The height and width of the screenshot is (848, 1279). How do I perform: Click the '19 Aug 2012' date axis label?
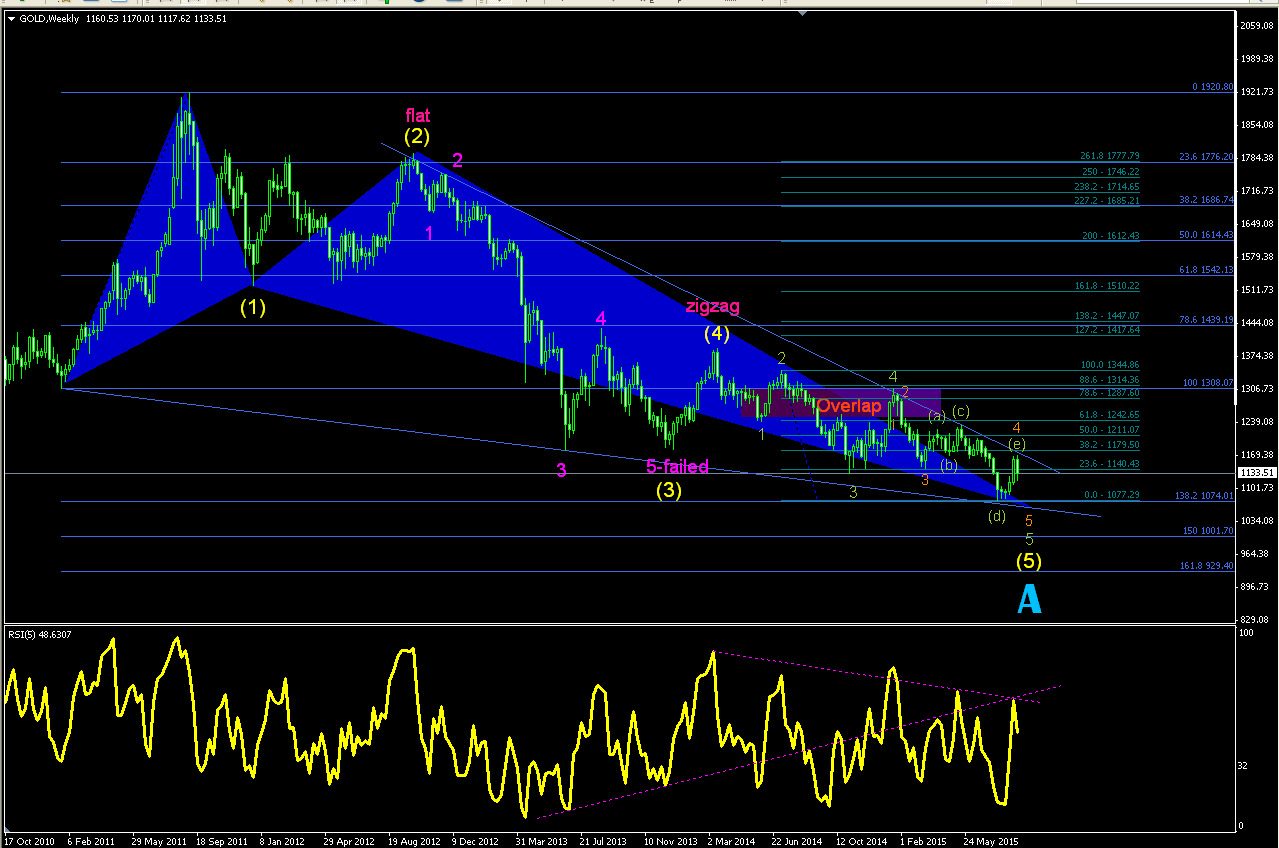(x=413, y=841)
